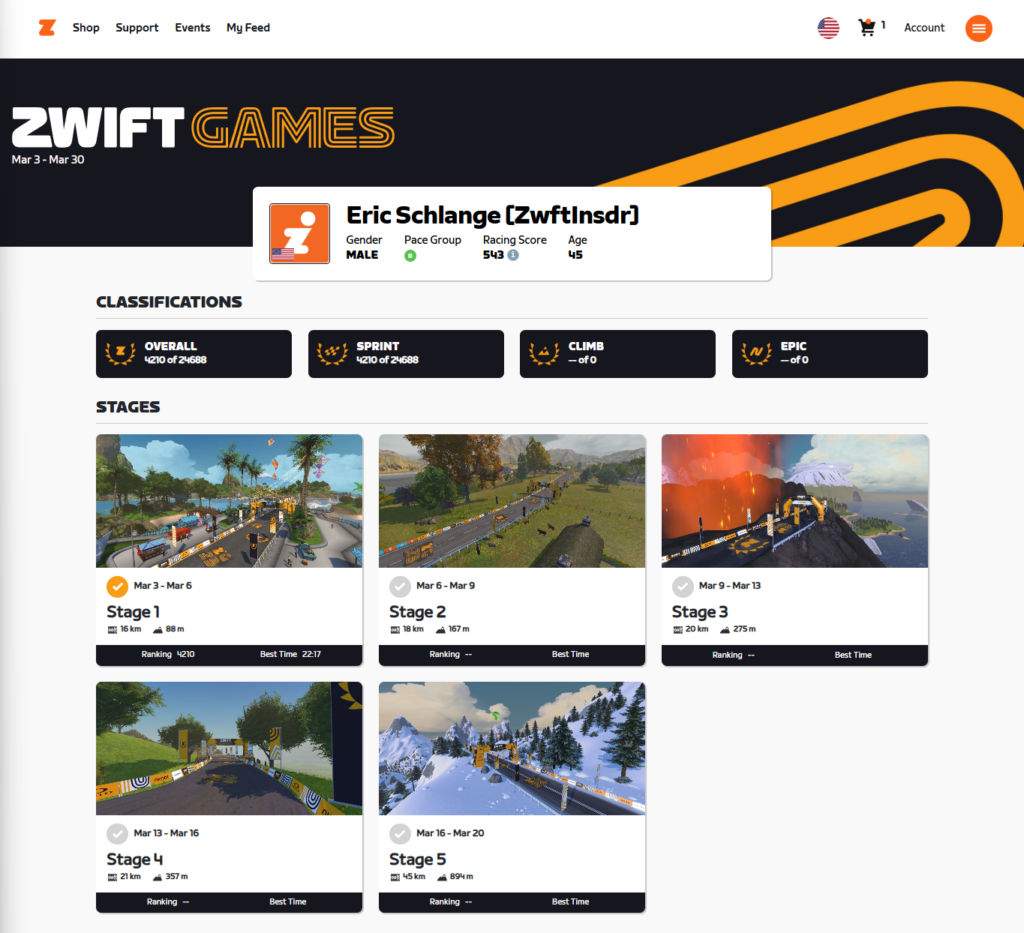
Task: Select the US flag region icon
Action: point(828,28)
